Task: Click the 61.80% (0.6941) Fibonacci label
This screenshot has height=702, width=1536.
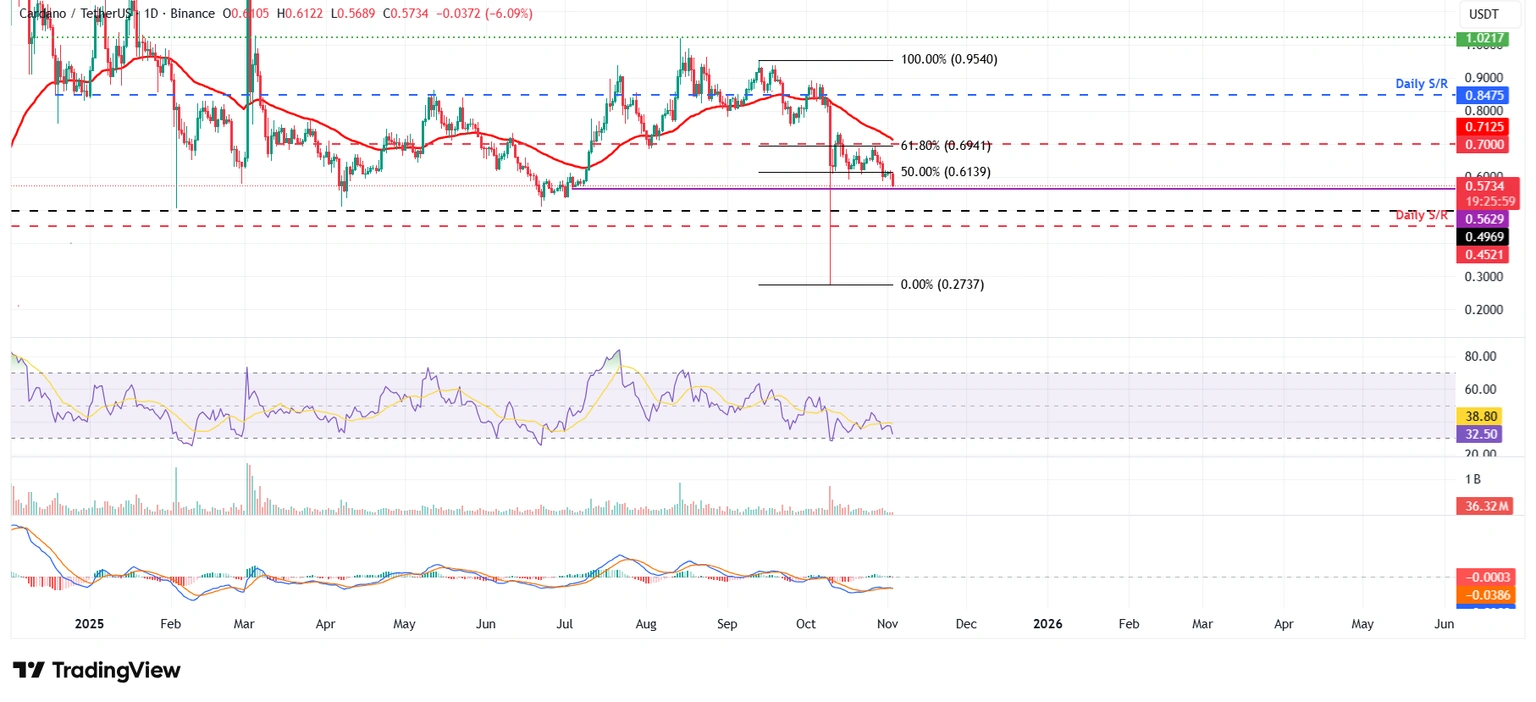Action: [x=946, y=145]
